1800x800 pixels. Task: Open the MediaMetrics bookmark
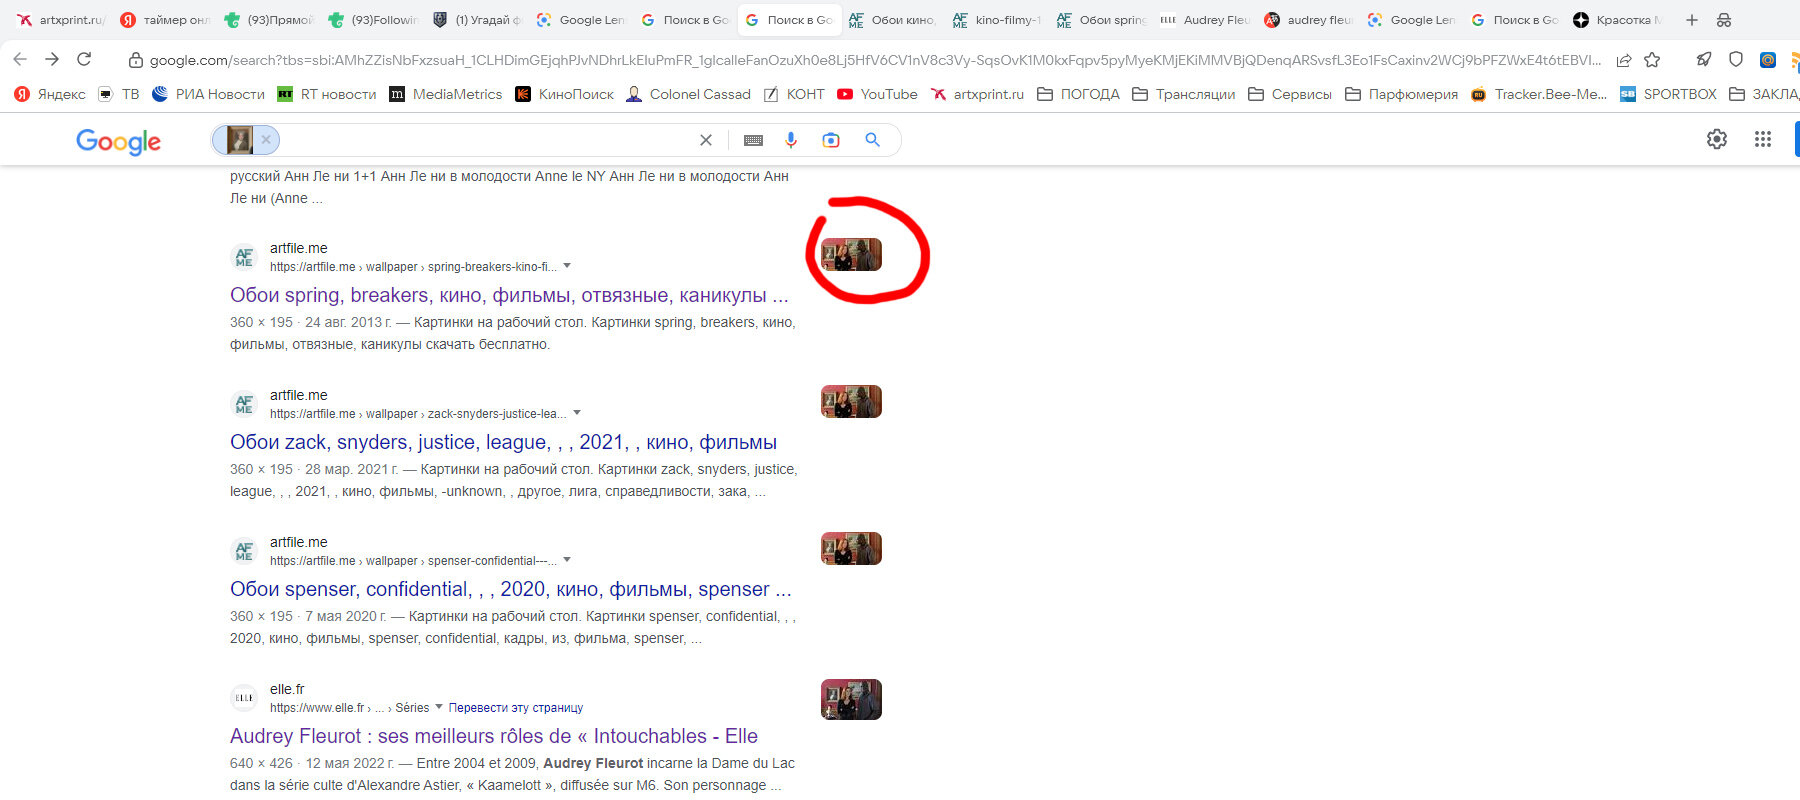coord(446,94)
